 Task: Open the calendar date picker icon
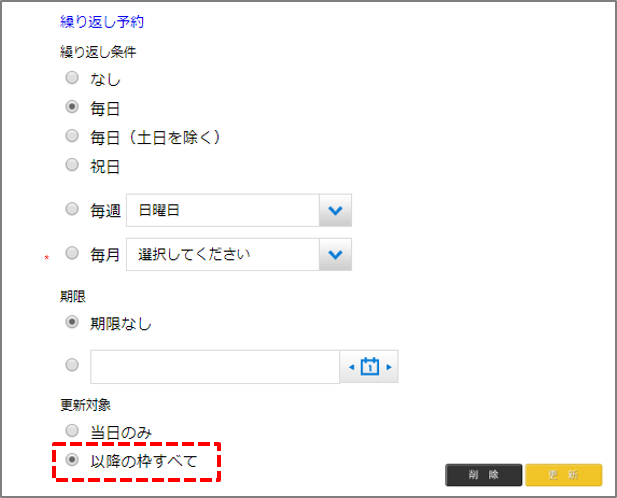370,367
